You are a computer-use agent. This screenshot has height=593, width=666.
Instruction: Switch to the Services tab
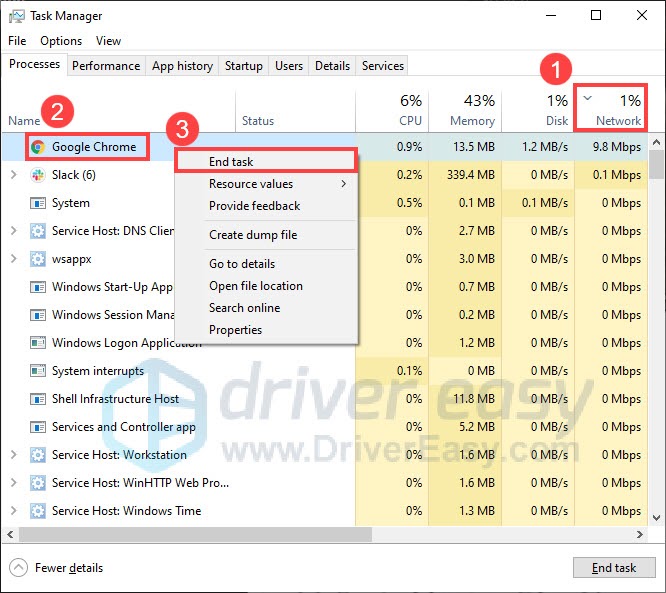pyautogui.click(x=383, y=66)
